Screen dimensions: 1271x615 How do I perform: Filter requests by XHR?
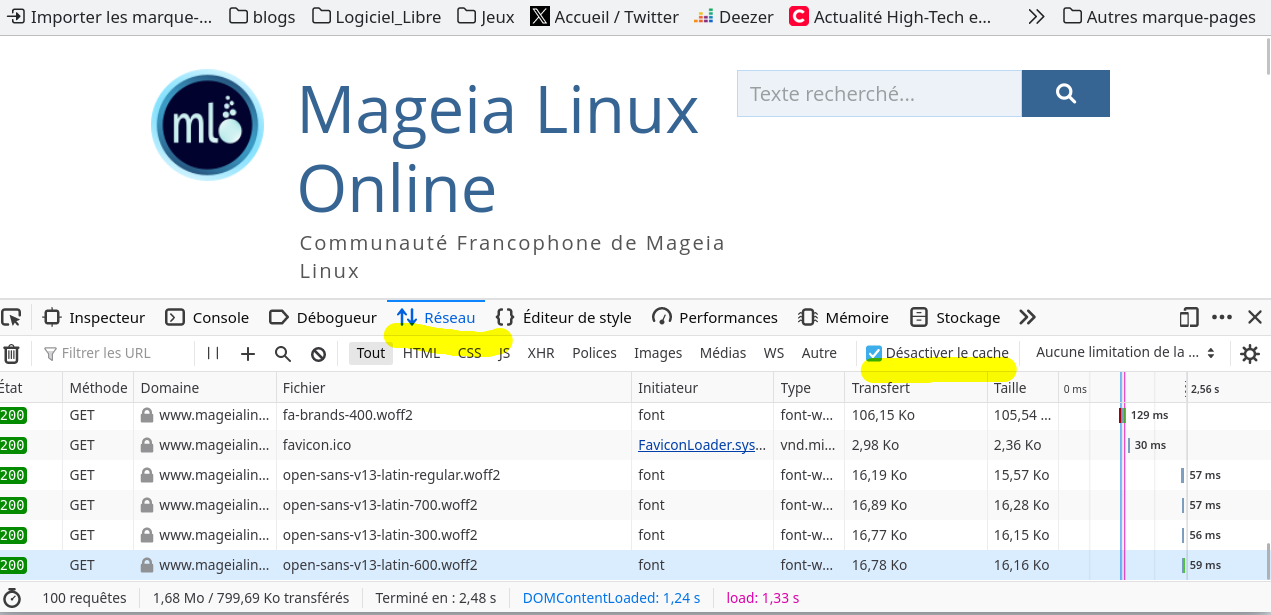pos(541,353)
